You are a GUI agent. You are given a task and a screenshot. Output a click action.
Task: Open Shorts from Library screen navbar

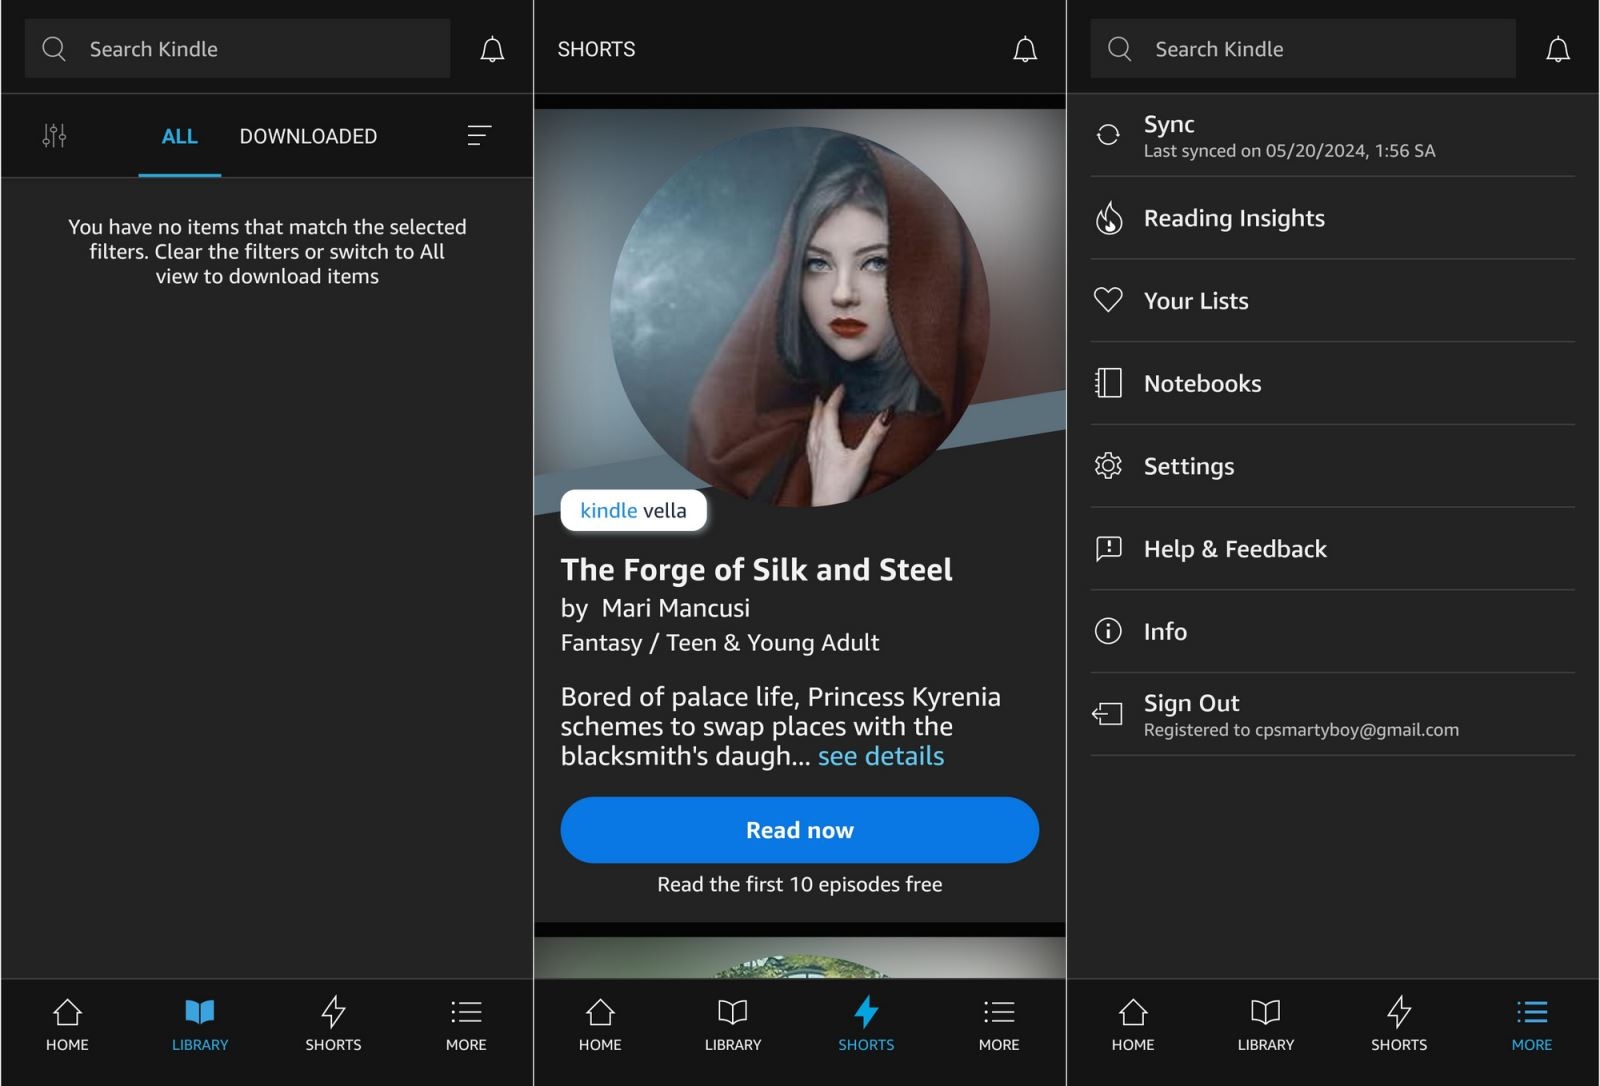[x=333, y=1025]
